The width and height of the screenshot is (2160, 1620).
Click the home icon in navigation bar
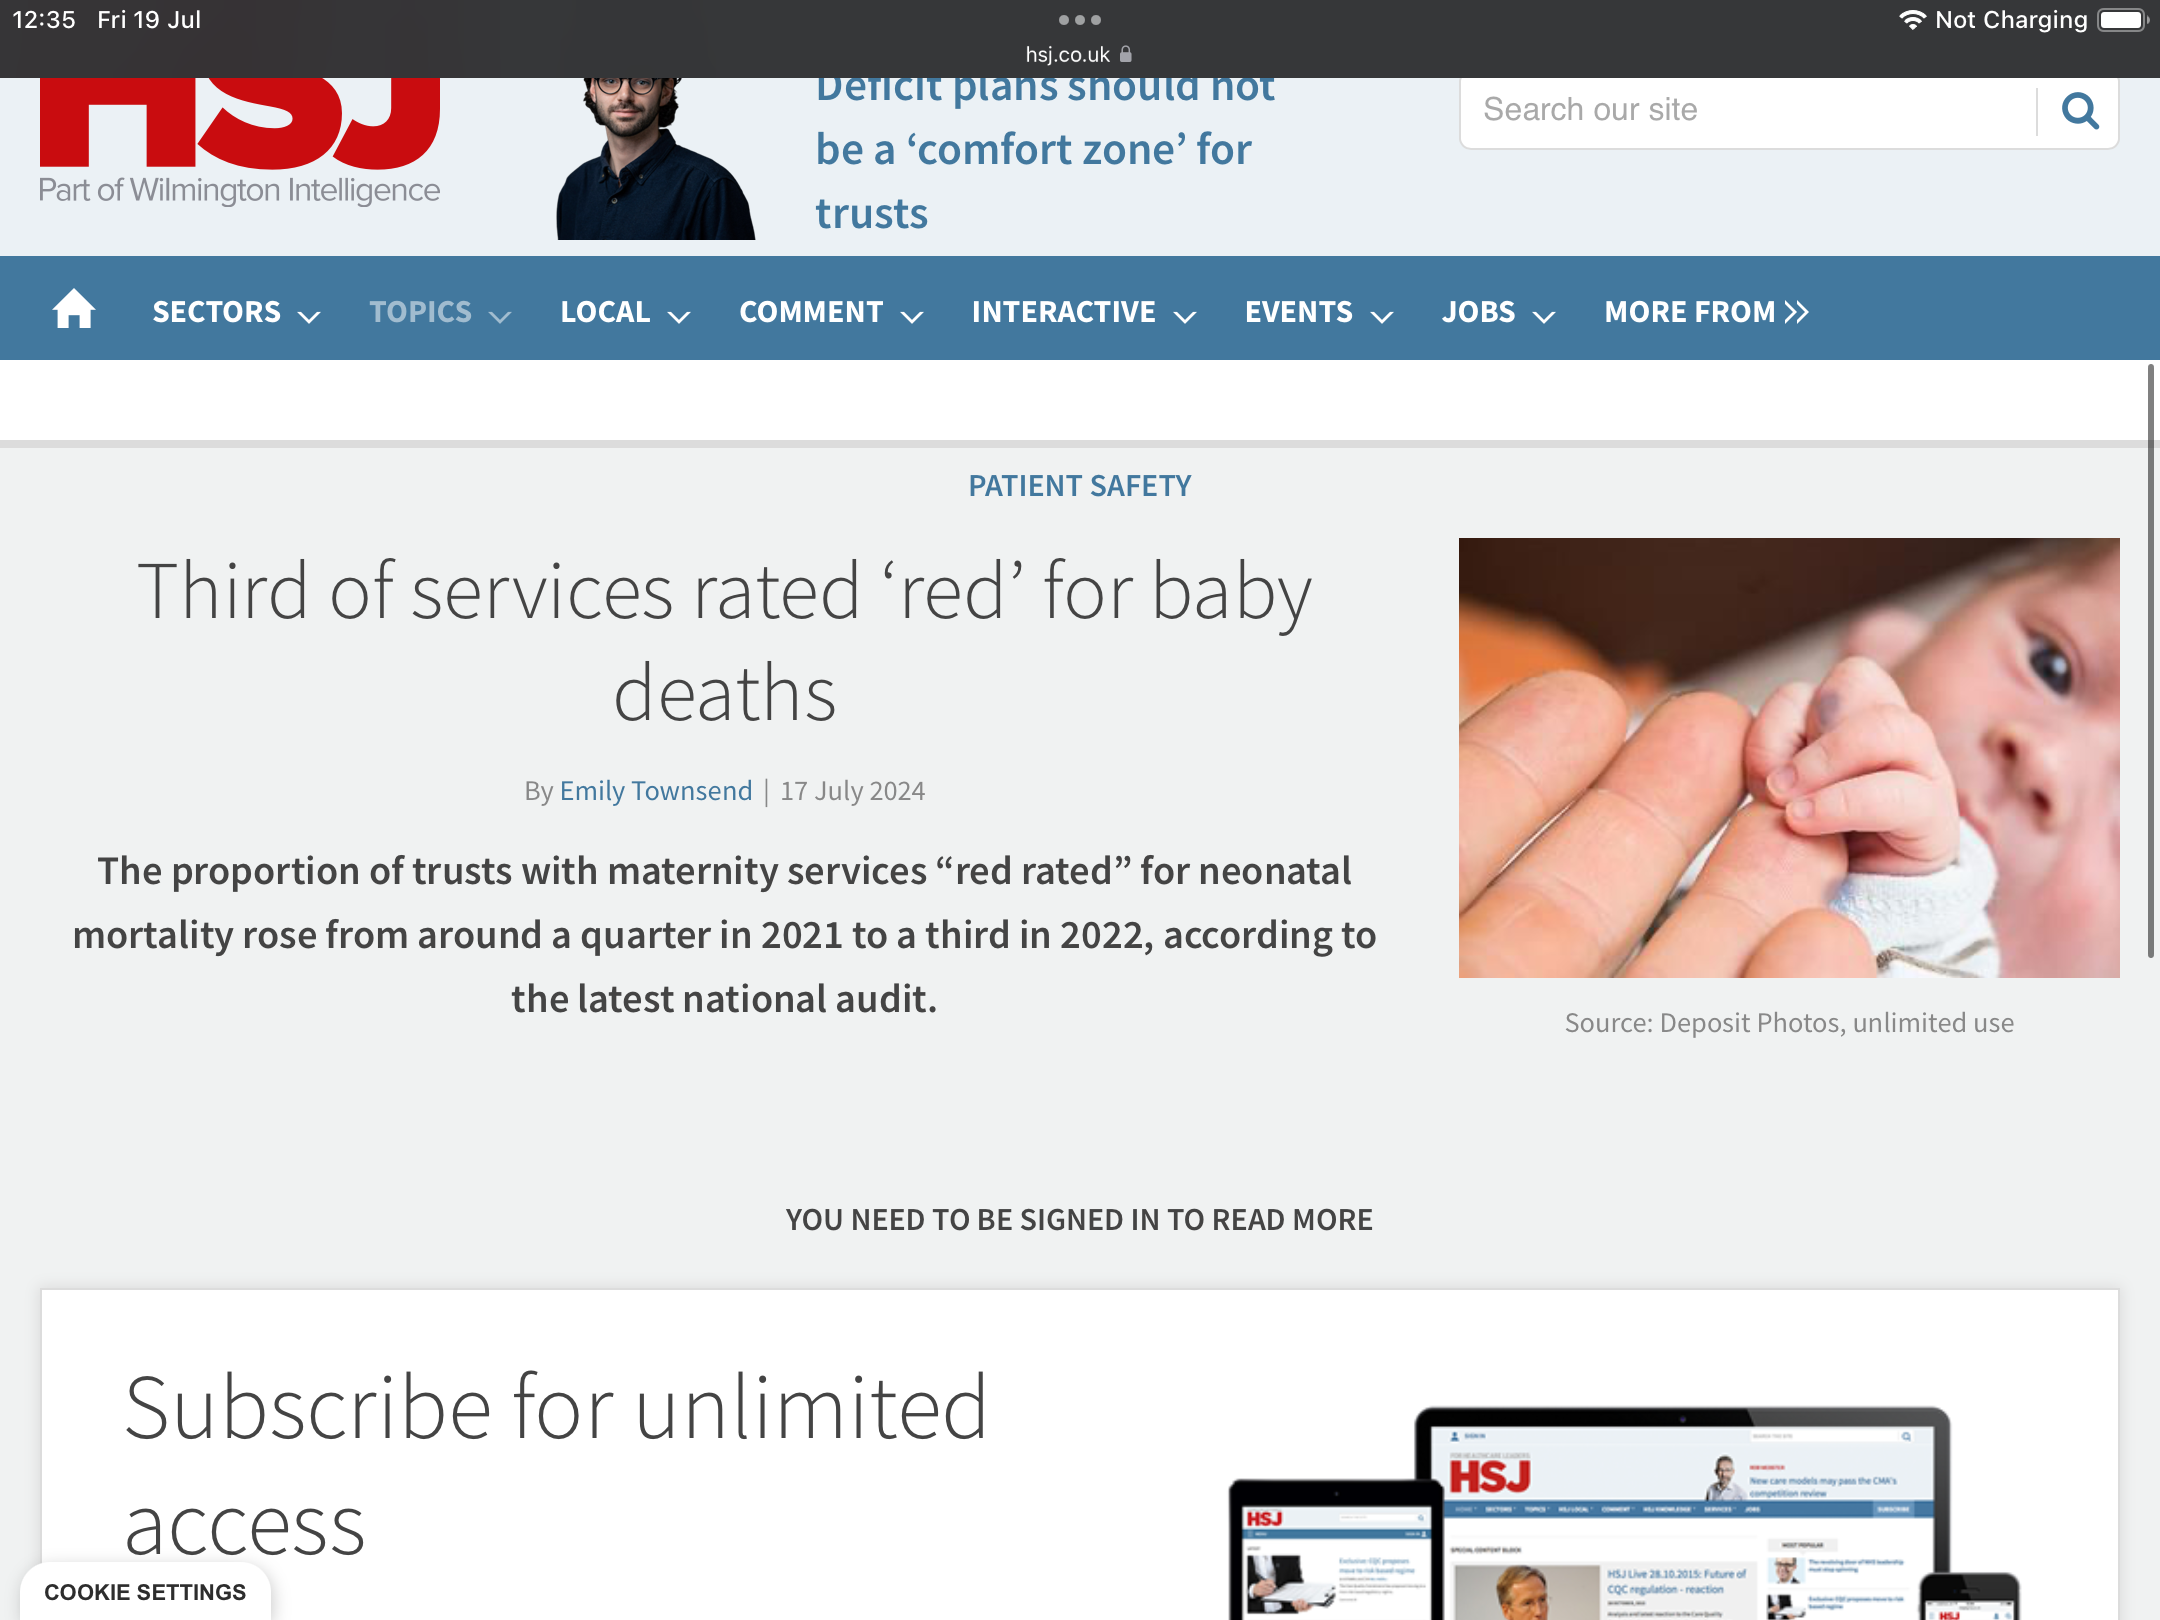point(73,310)
